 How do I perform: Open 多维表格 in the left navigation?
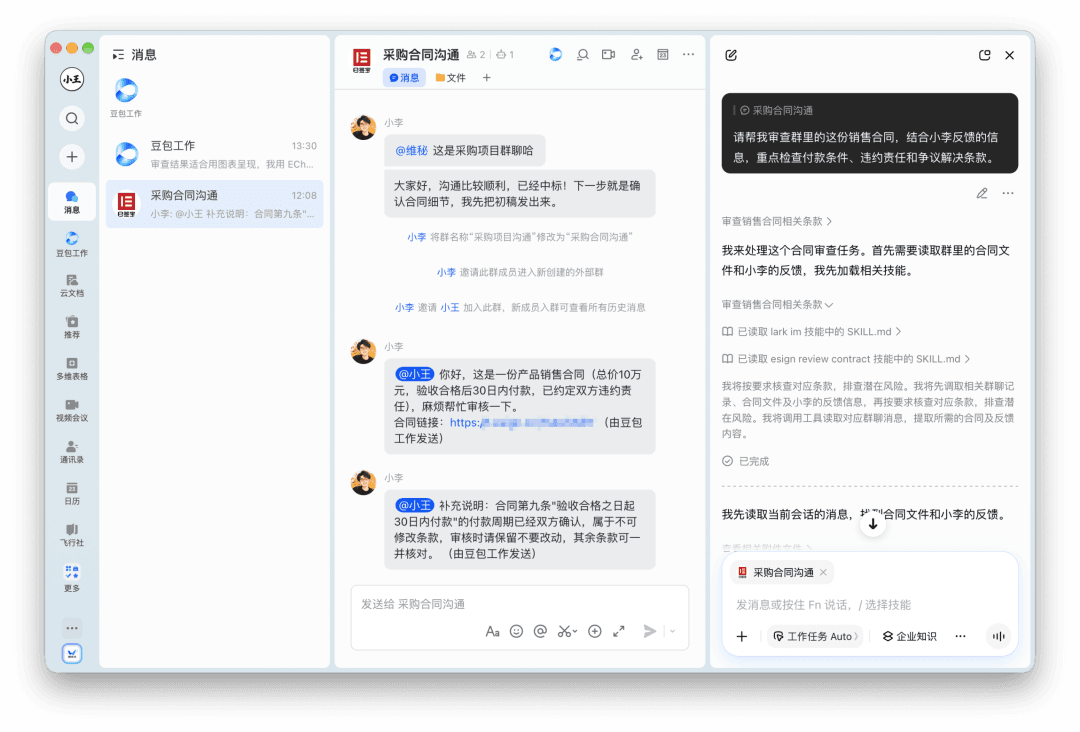(x=72, y=368)
